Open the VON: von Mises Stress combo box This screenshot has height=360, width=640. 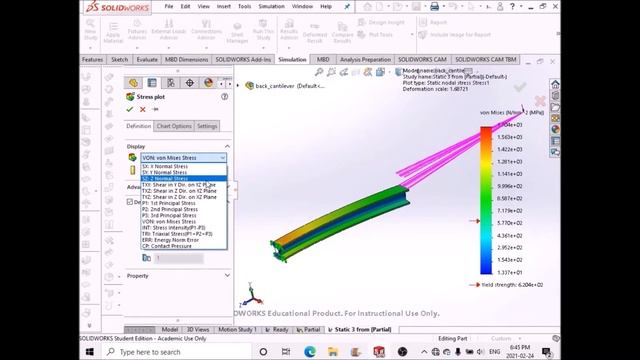point(184,158)
